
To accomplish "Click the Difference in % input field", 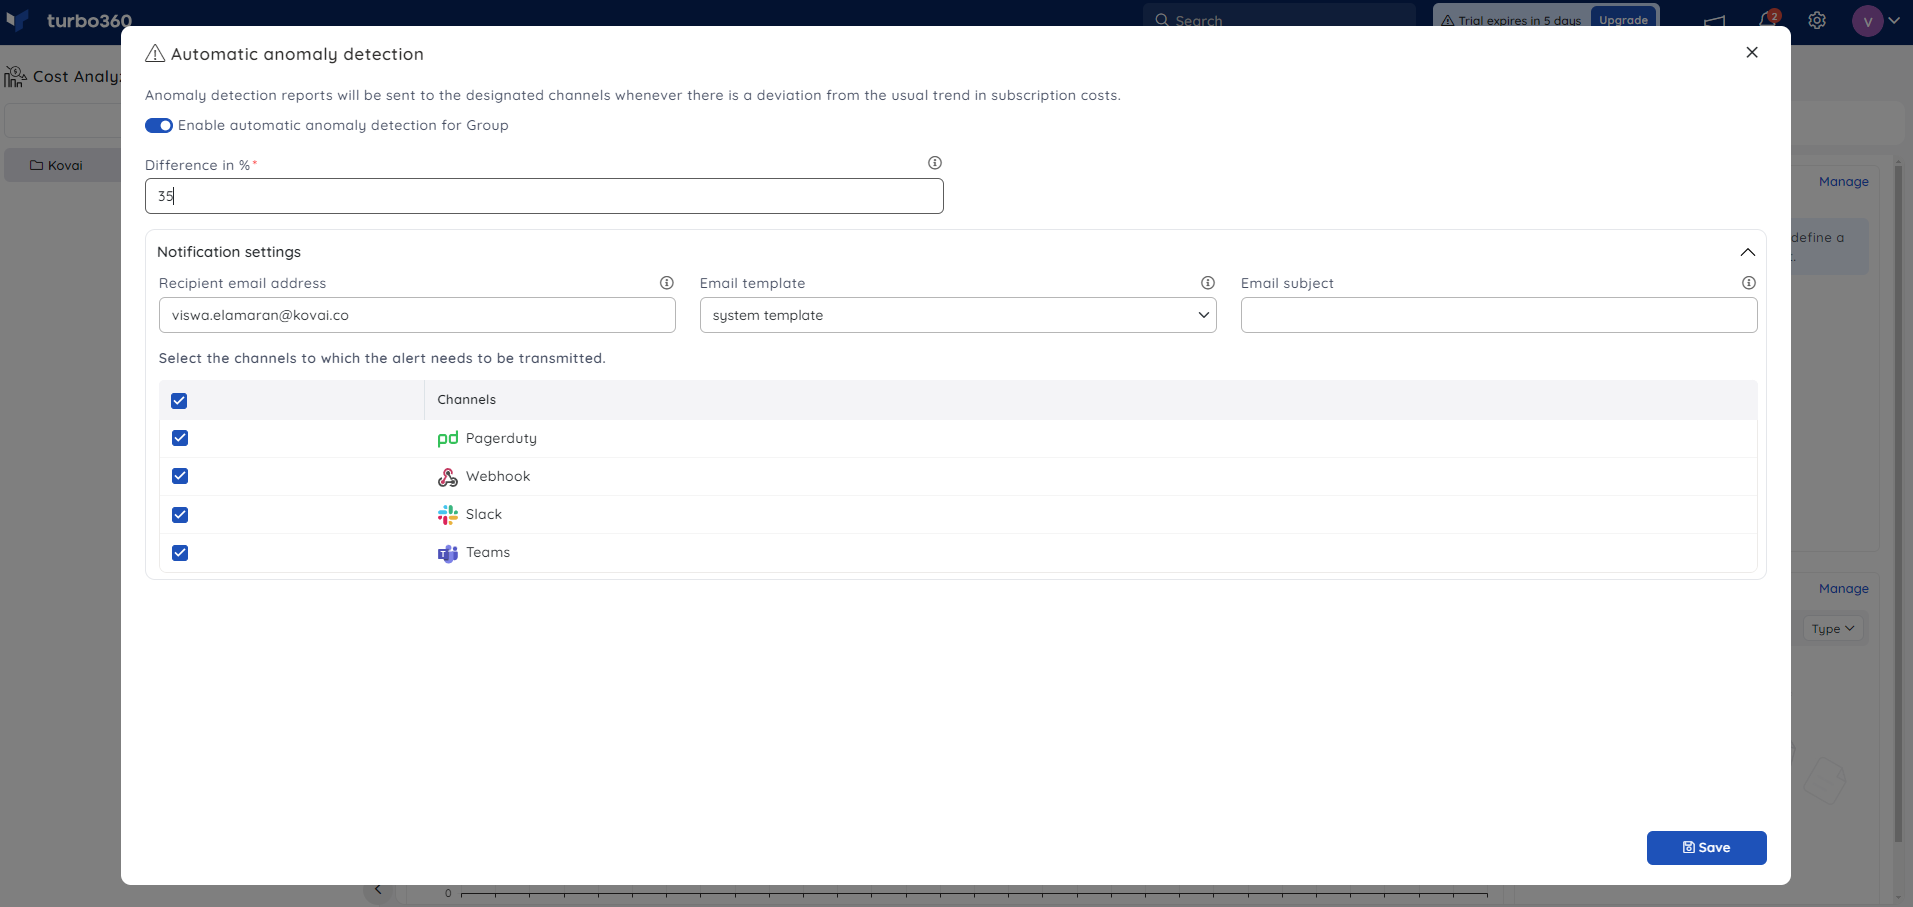I will (x=544, y=196).
